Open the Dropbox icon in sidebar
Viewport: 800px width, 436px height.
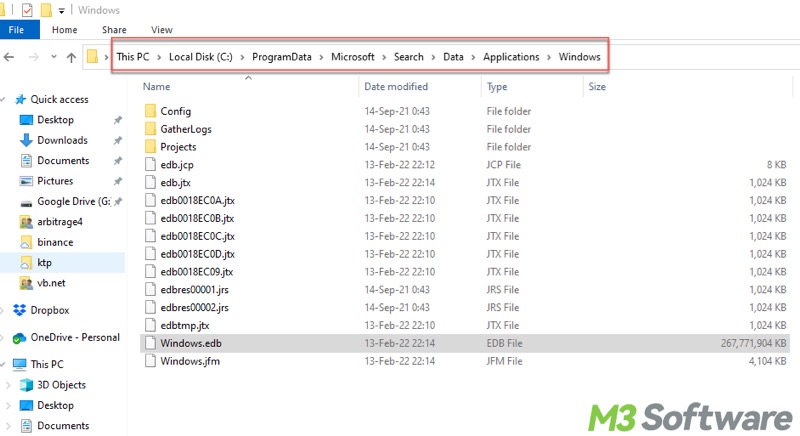click(20, 310)
